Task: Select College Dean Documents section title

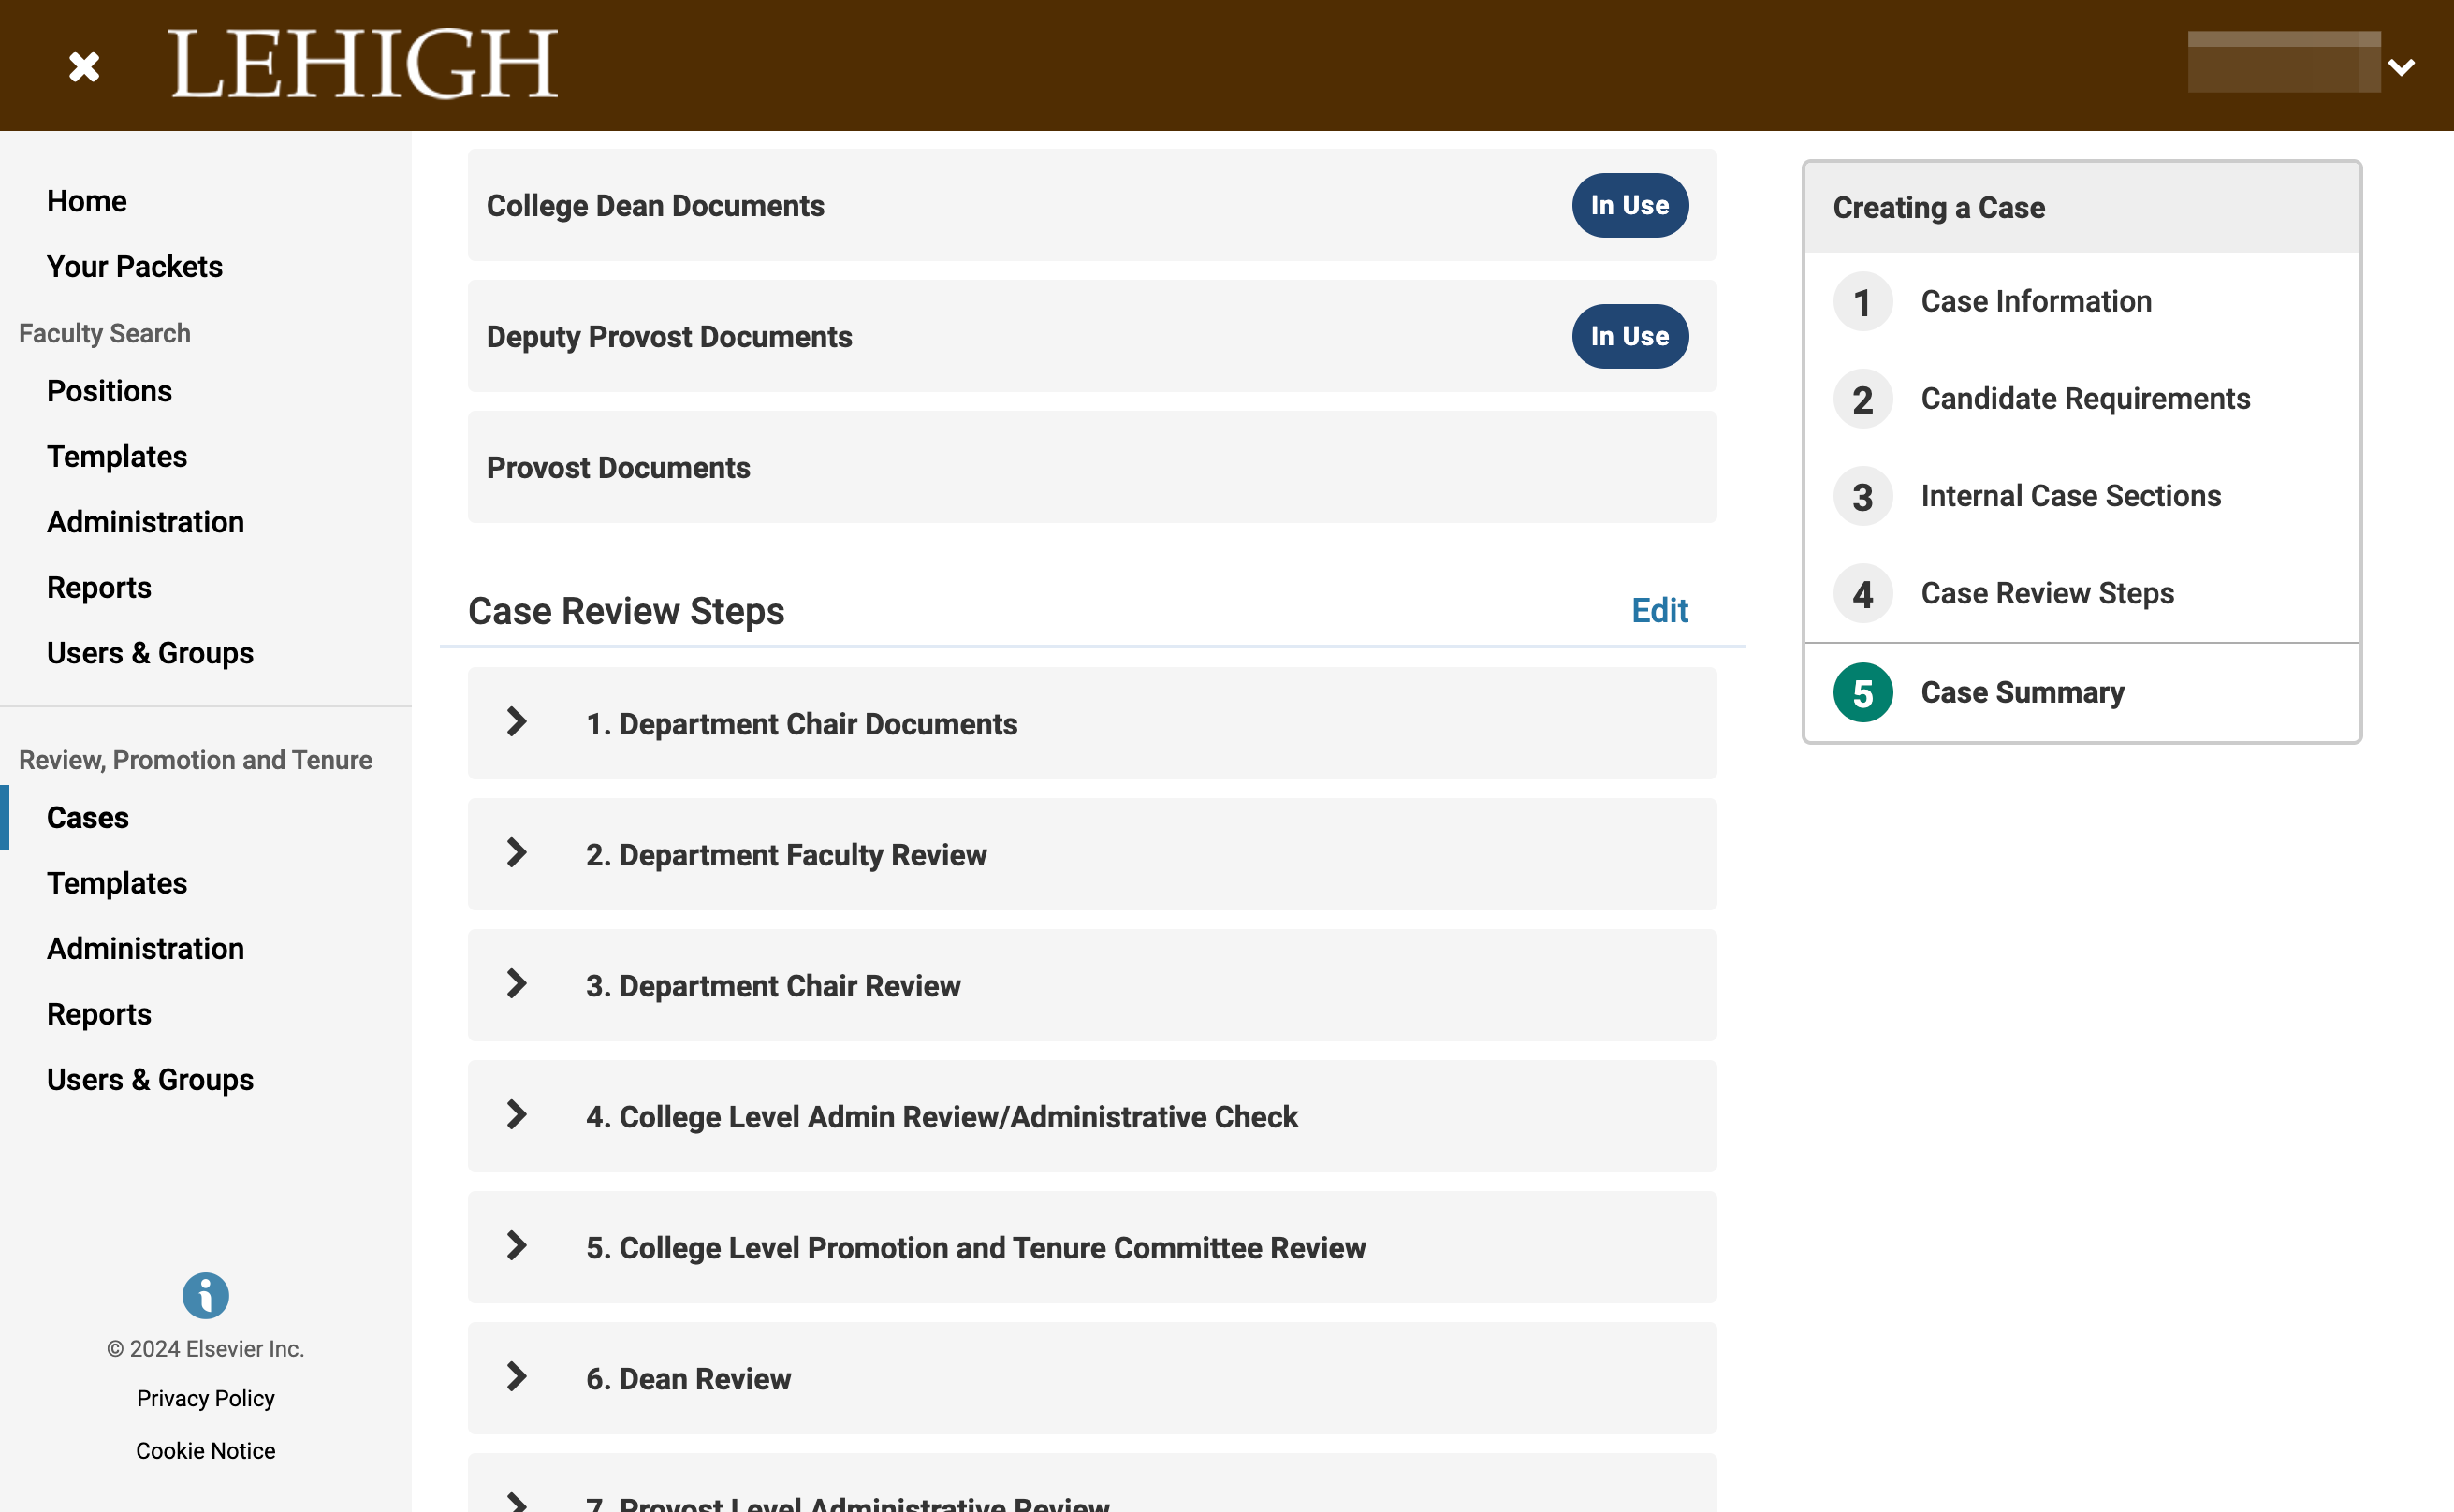Action: tap(655, 205)
